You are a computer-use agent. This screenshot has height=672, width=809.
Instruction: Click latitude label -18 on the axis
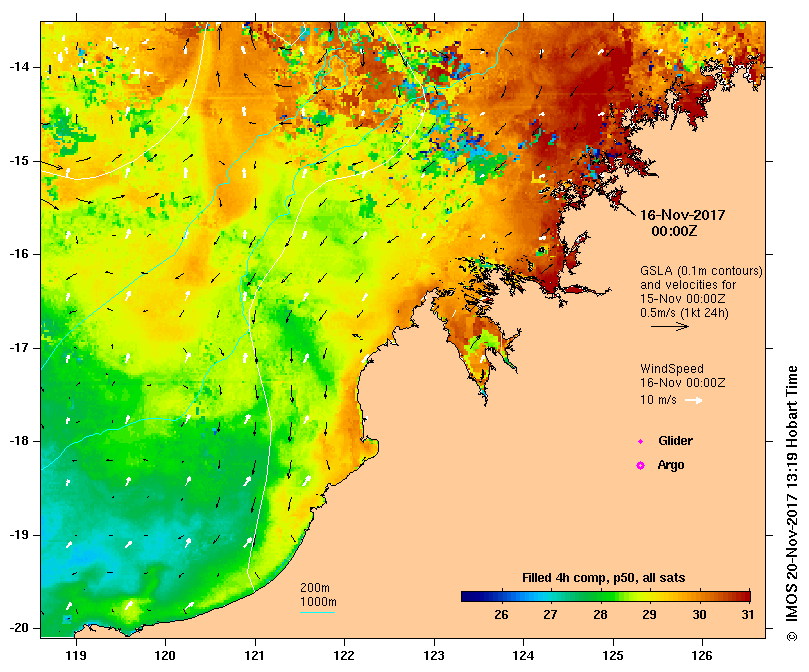(20, 441)
